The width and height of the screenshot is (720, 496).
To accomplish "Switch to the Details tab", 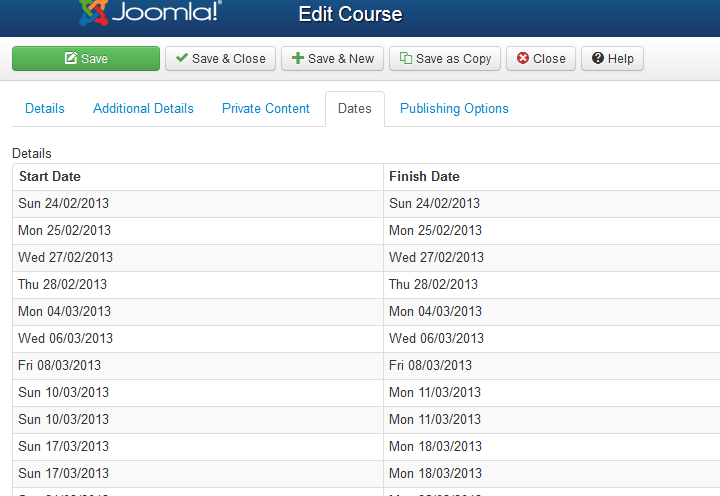I will 45,109.
